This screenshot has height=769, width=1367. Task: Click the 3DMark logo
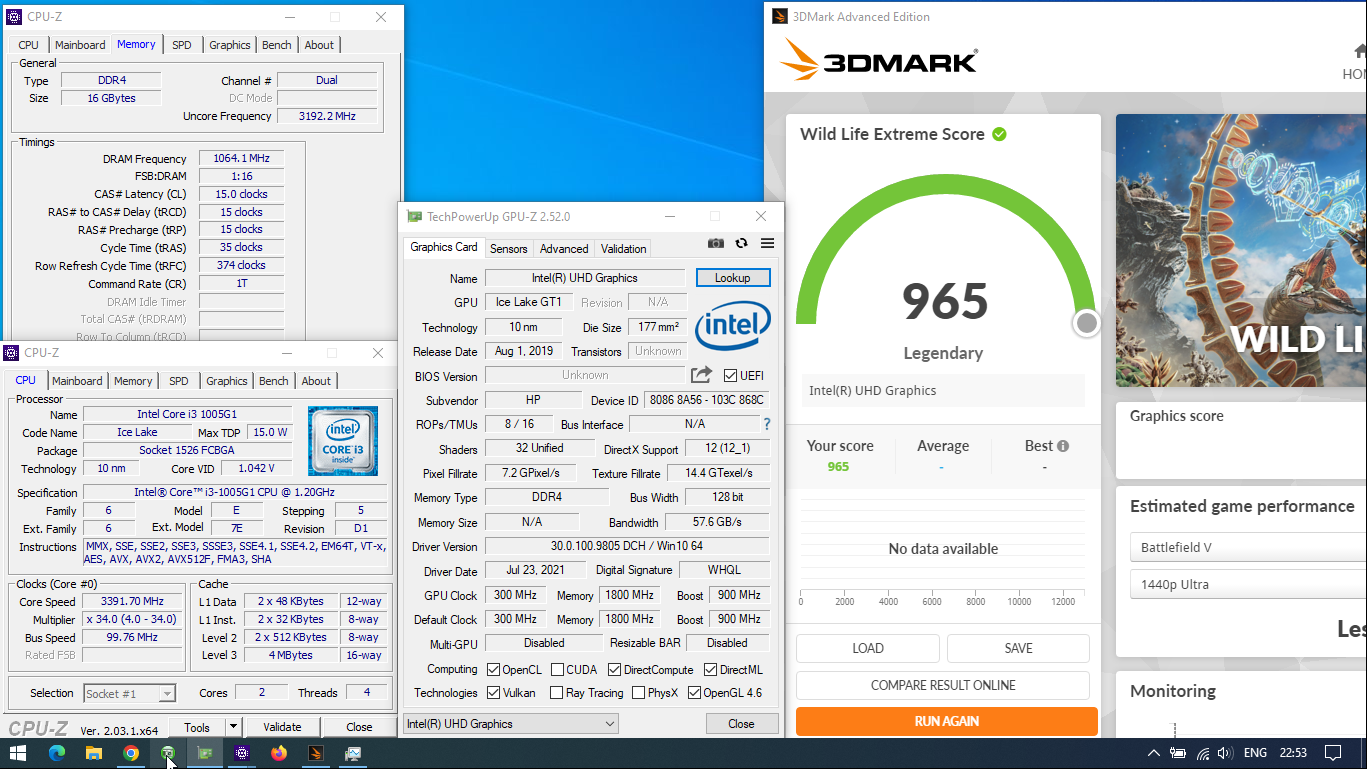(878, 61)
